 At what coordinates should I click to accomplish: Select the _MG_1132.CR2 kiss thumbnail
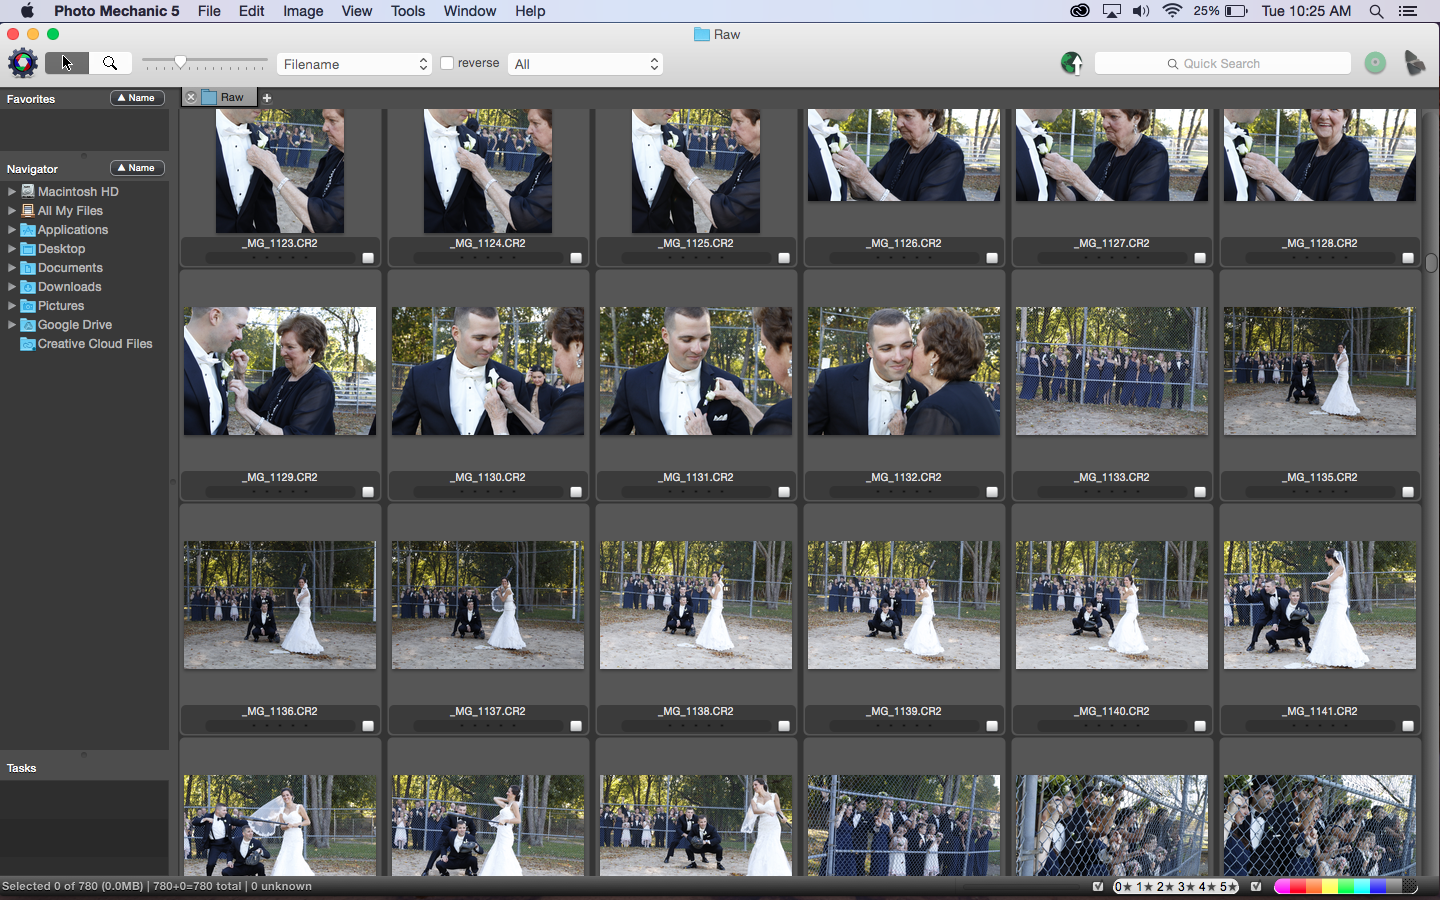pyautogui.click(x=904, y=371)
